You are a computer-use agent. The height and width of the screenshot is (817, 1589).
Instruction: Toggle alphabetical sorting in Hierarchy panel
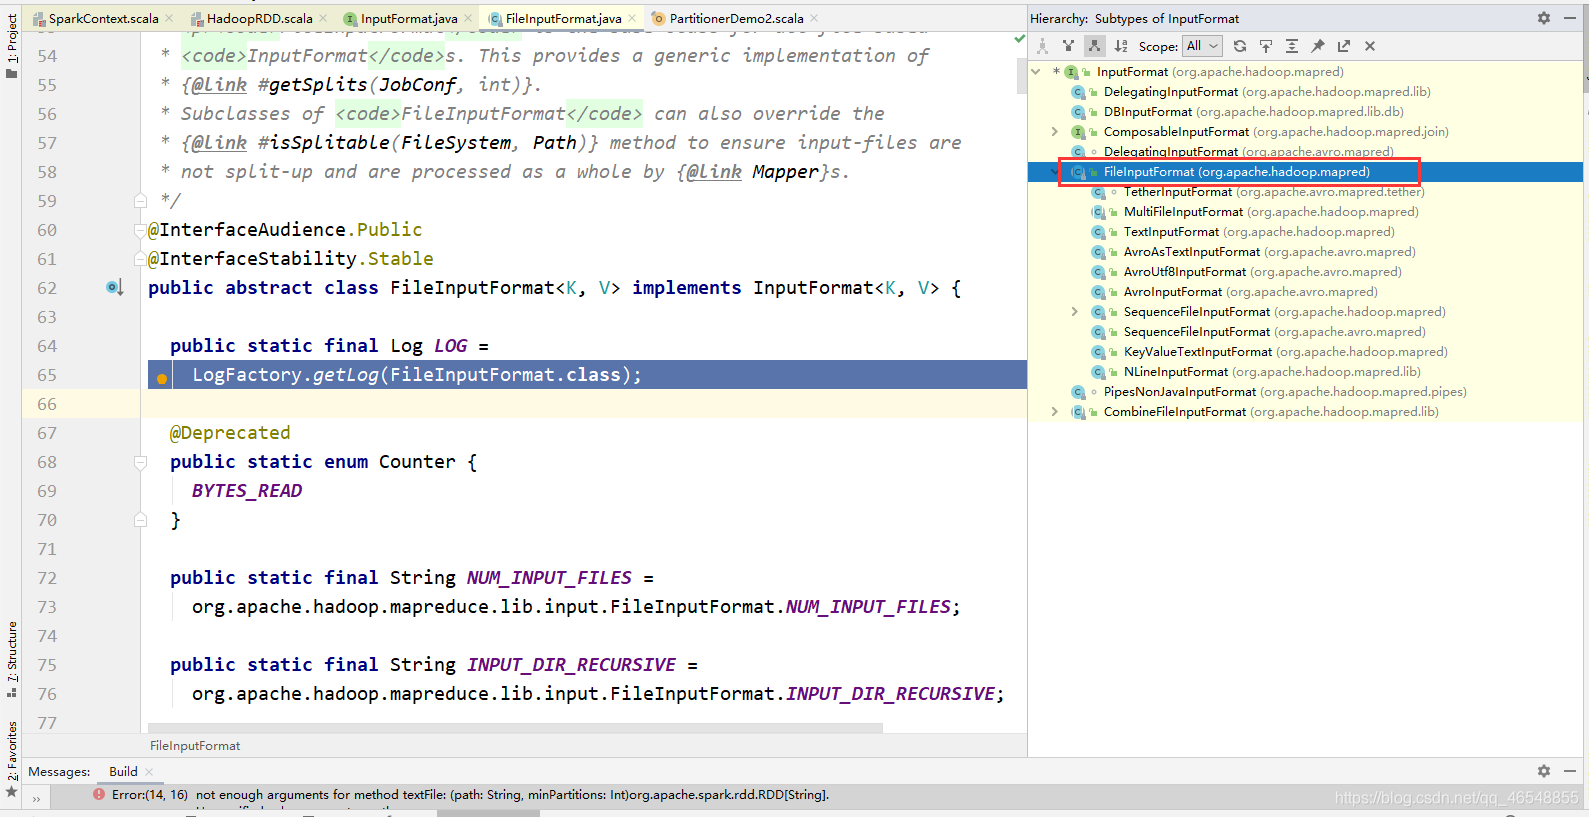(x=1121, y=46)
